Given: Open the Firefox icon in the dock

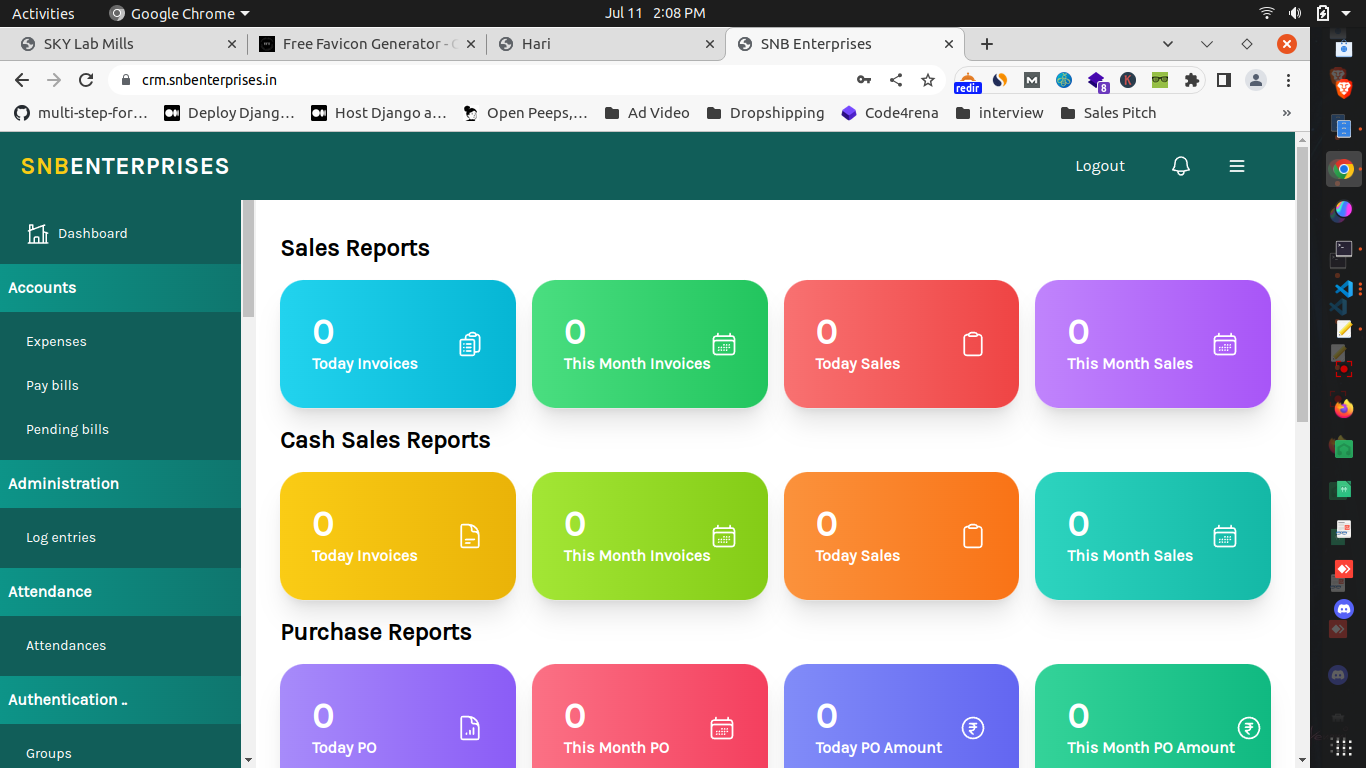Looking at the screenshot, I should point(1343,408).
